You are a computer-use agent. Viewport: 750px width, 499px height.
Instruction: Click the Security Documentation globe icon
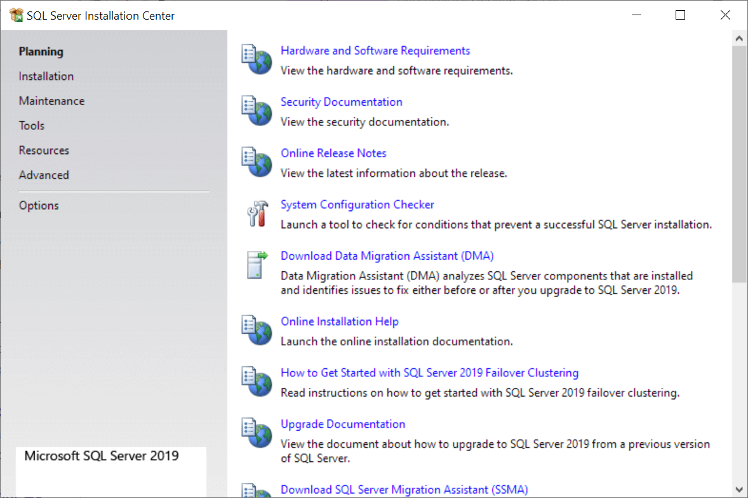tap(257, 111)
